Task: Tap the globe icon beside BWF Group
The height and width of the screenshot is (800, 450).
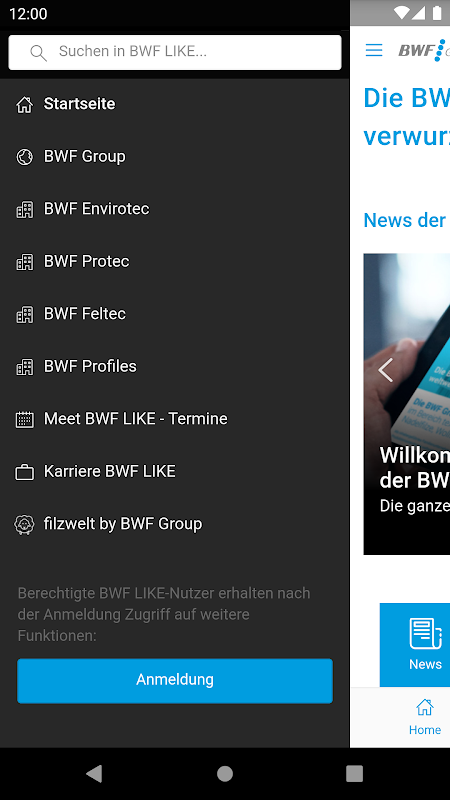Action: pyautogui.click(x=24, y=157)
